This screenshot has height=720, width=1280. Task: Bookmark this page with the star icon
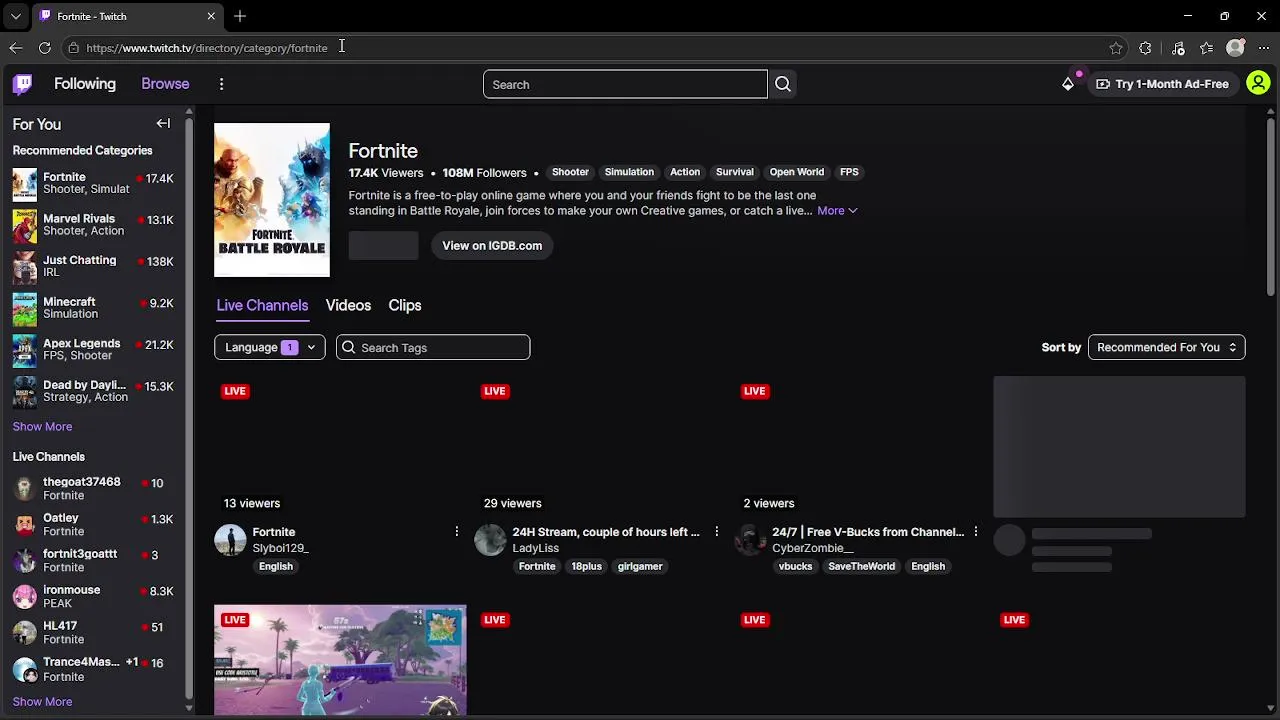1116,48
